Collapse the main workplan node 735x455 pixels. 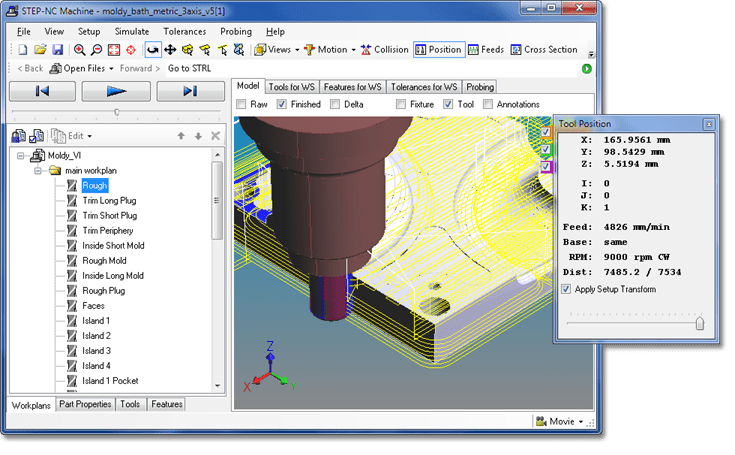38,171
